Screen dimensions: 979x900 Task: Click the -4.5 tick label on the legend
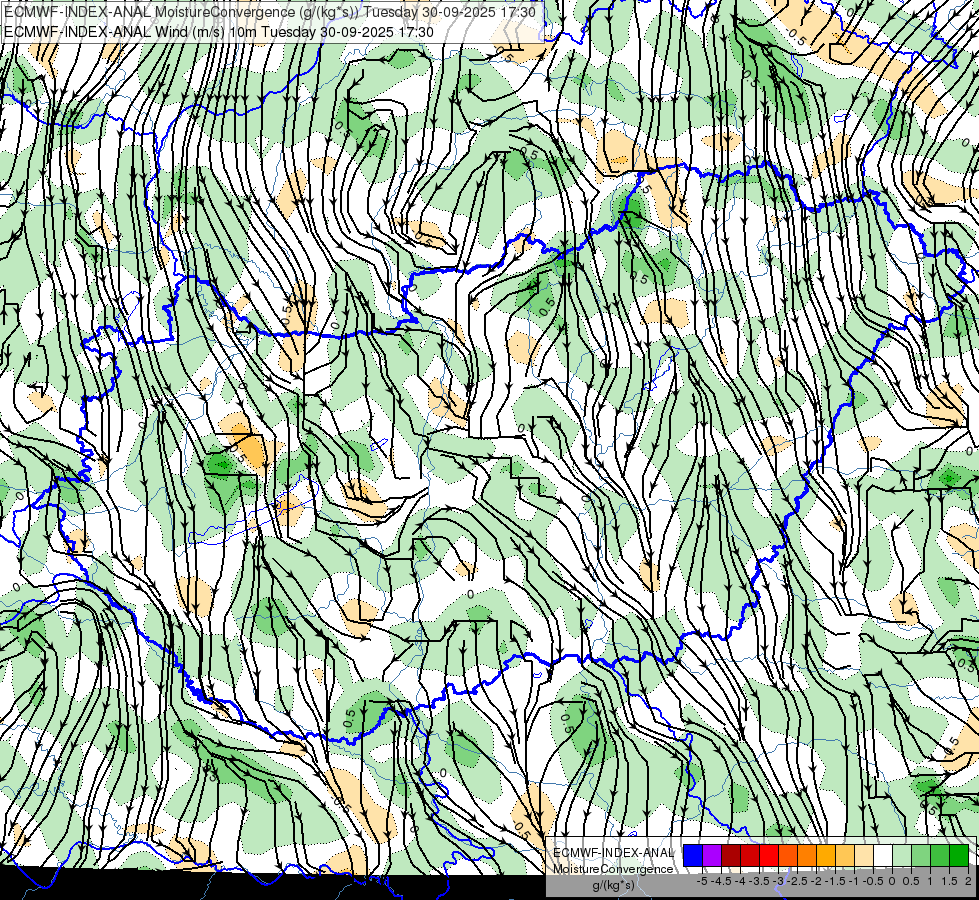[x=721, y=881]
